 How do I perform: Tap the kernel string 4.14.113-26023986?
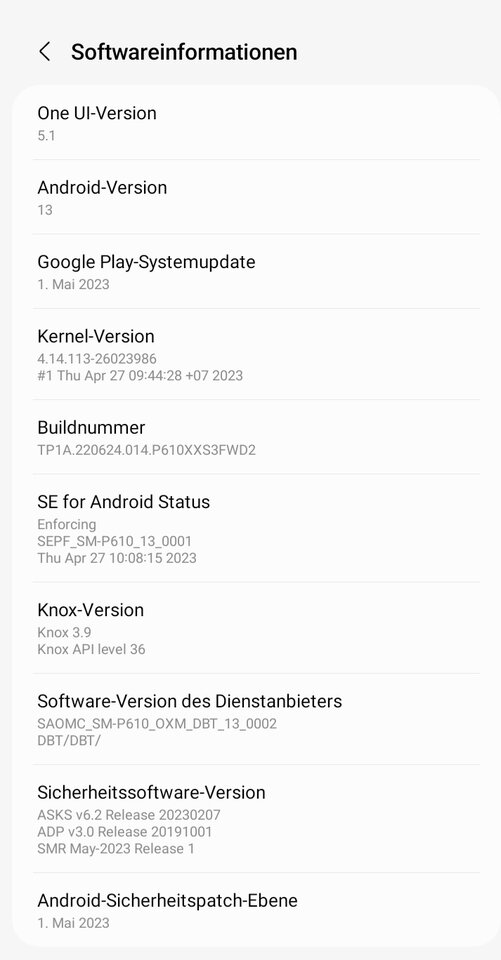coord(97,358)
